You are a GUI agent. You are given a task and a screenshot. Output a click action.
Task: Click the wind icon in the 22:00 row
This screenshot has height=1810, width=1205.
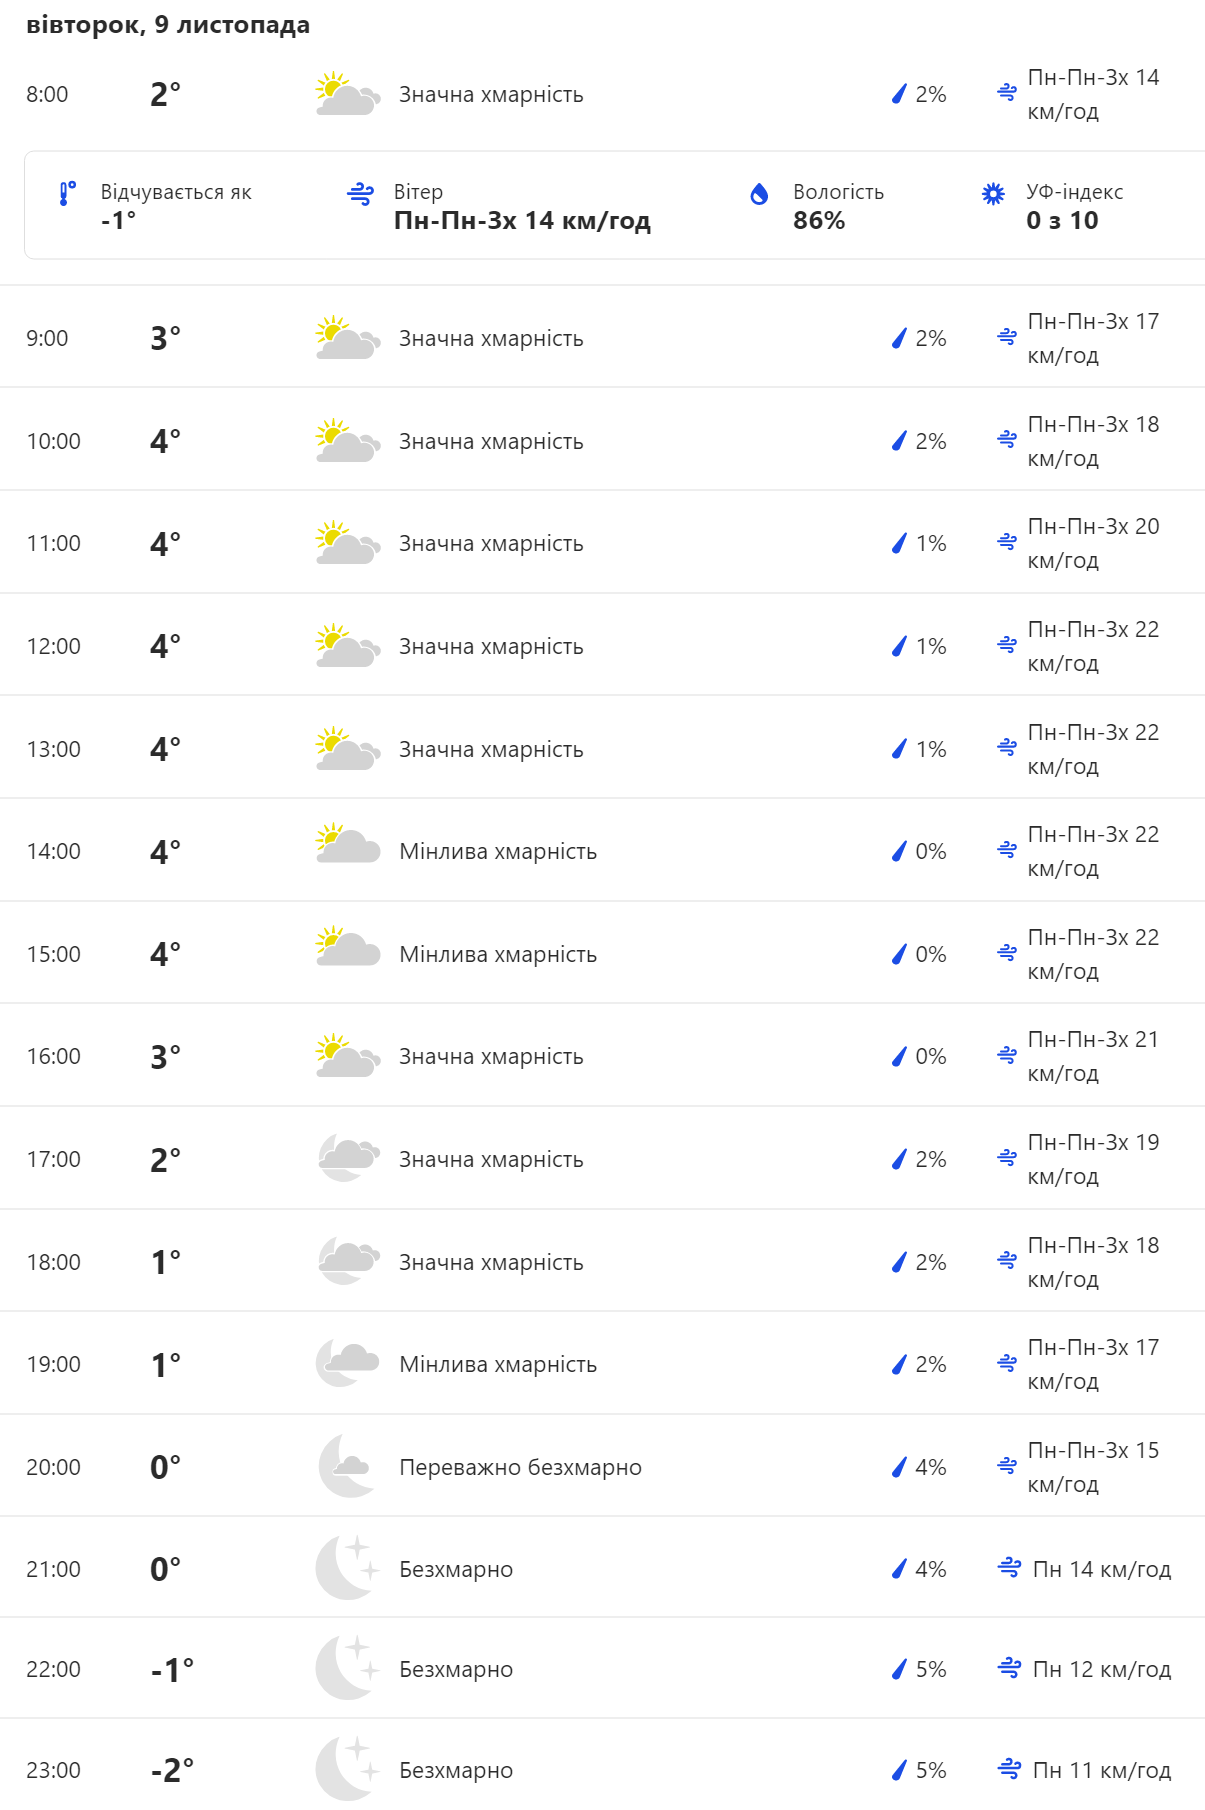pos(1009,1668)
